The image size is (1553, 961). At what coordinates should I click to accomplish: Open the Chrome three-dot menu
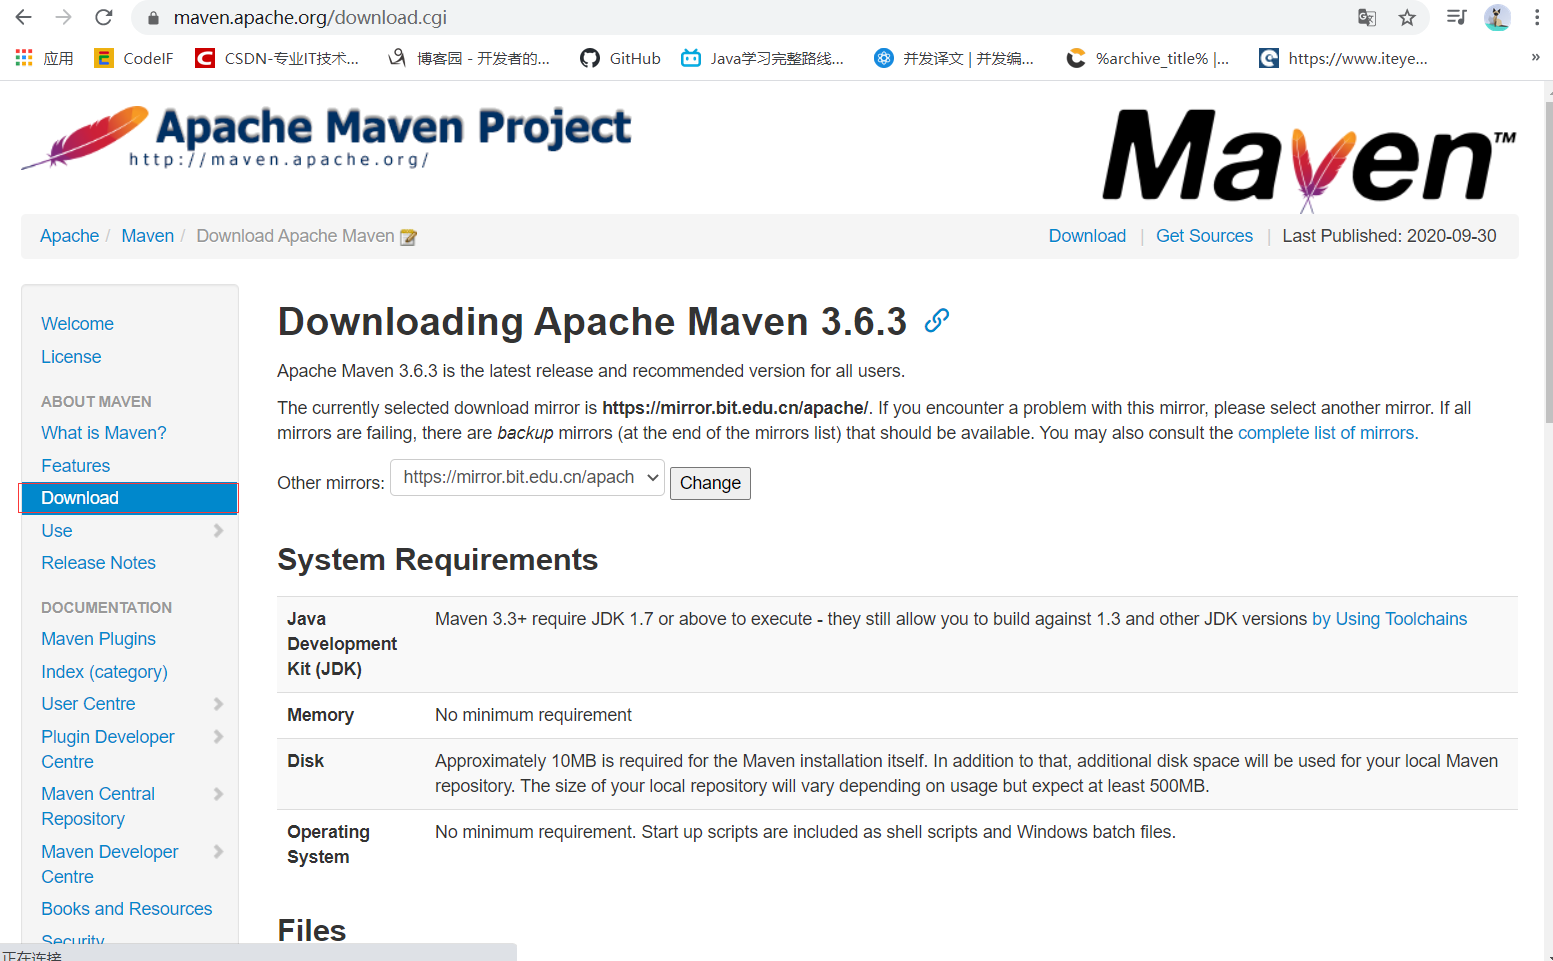pos(1537,17)
